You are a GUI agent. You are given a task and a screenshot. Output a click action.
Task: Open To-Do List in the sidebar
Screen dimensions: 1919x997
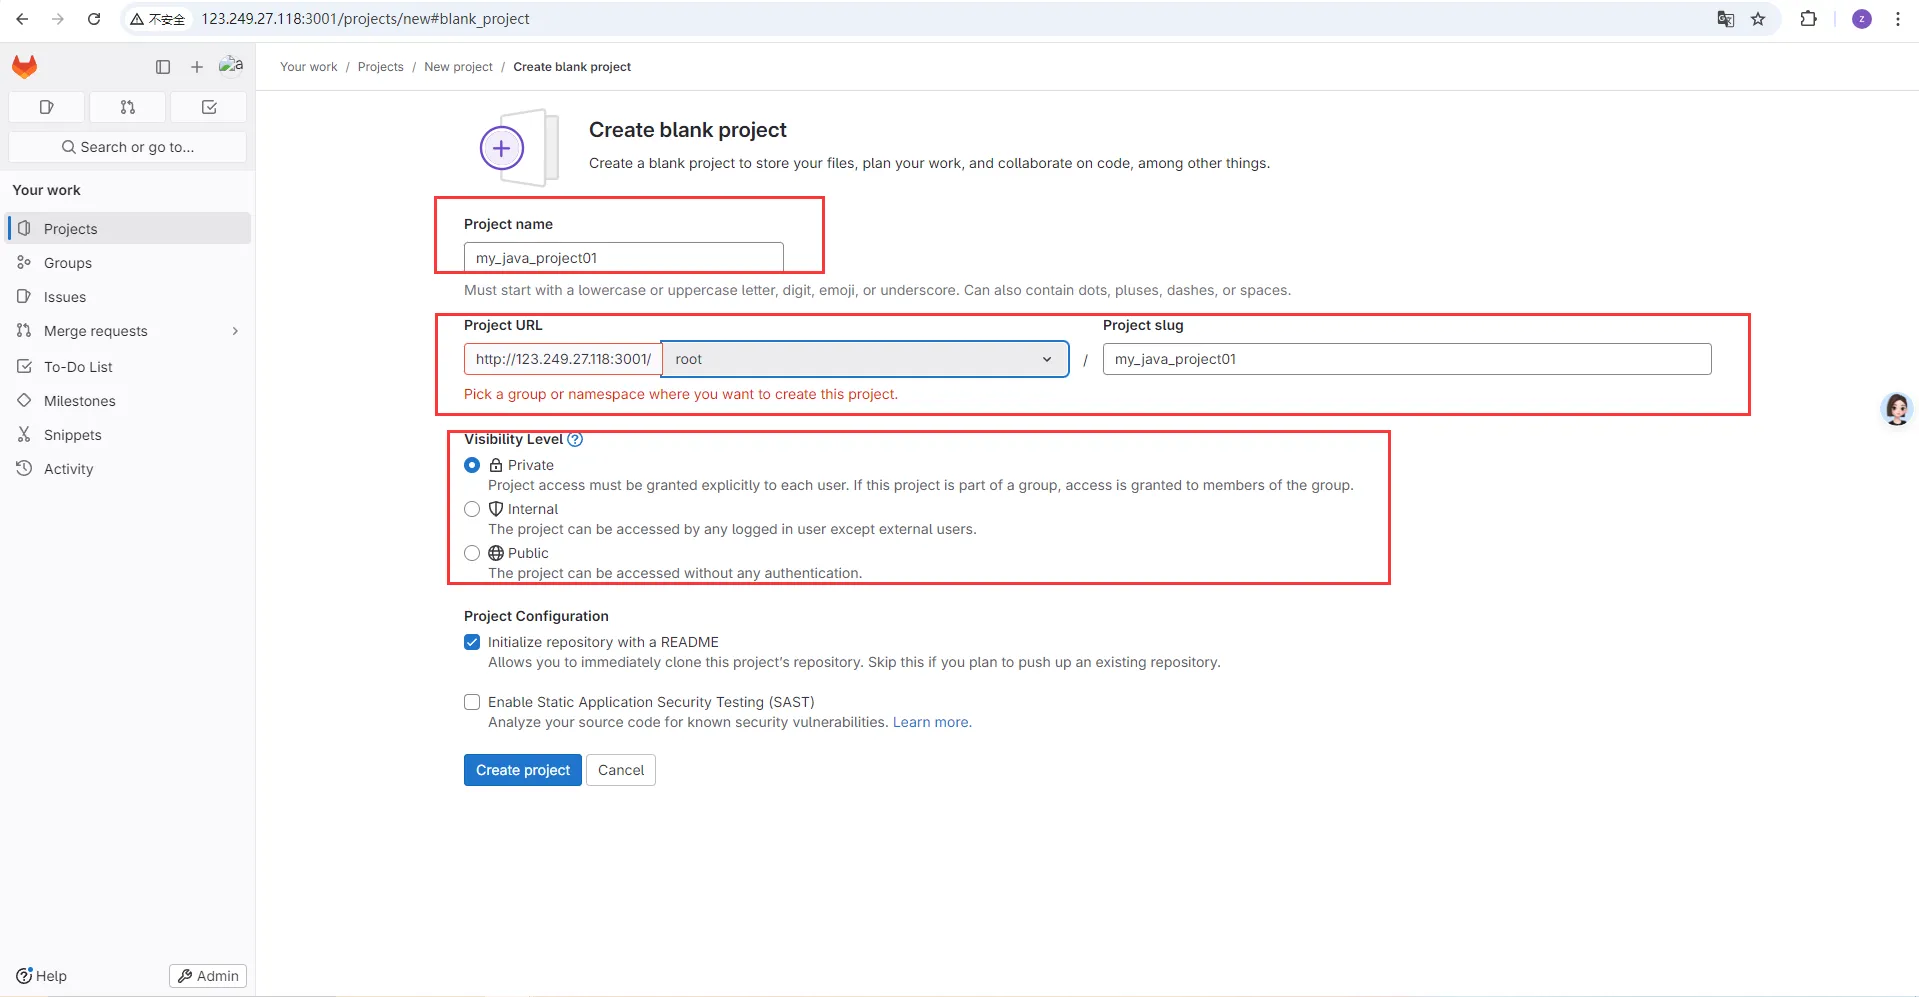(x=128, y=367)
